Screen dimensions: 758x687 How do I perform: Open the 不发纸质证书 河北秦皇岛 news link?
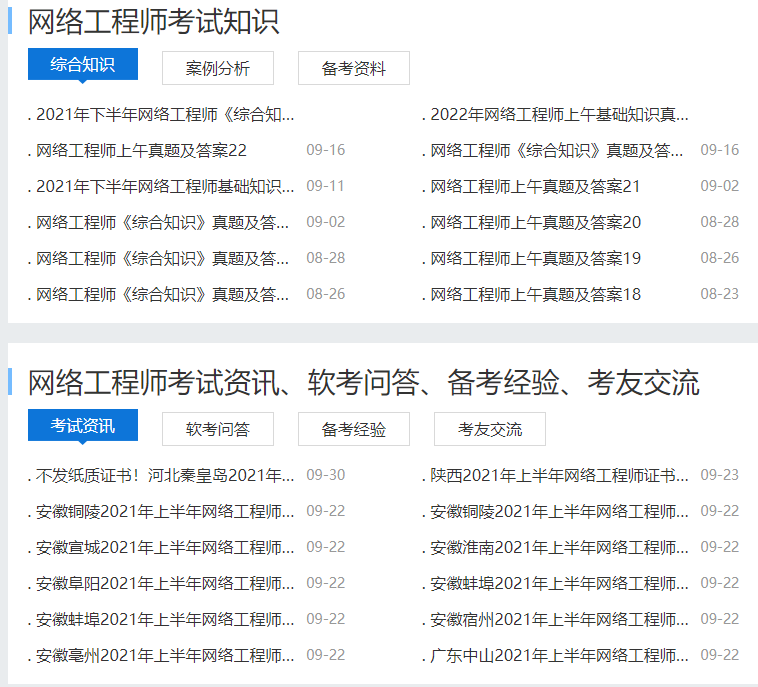[x=165, y=475]
